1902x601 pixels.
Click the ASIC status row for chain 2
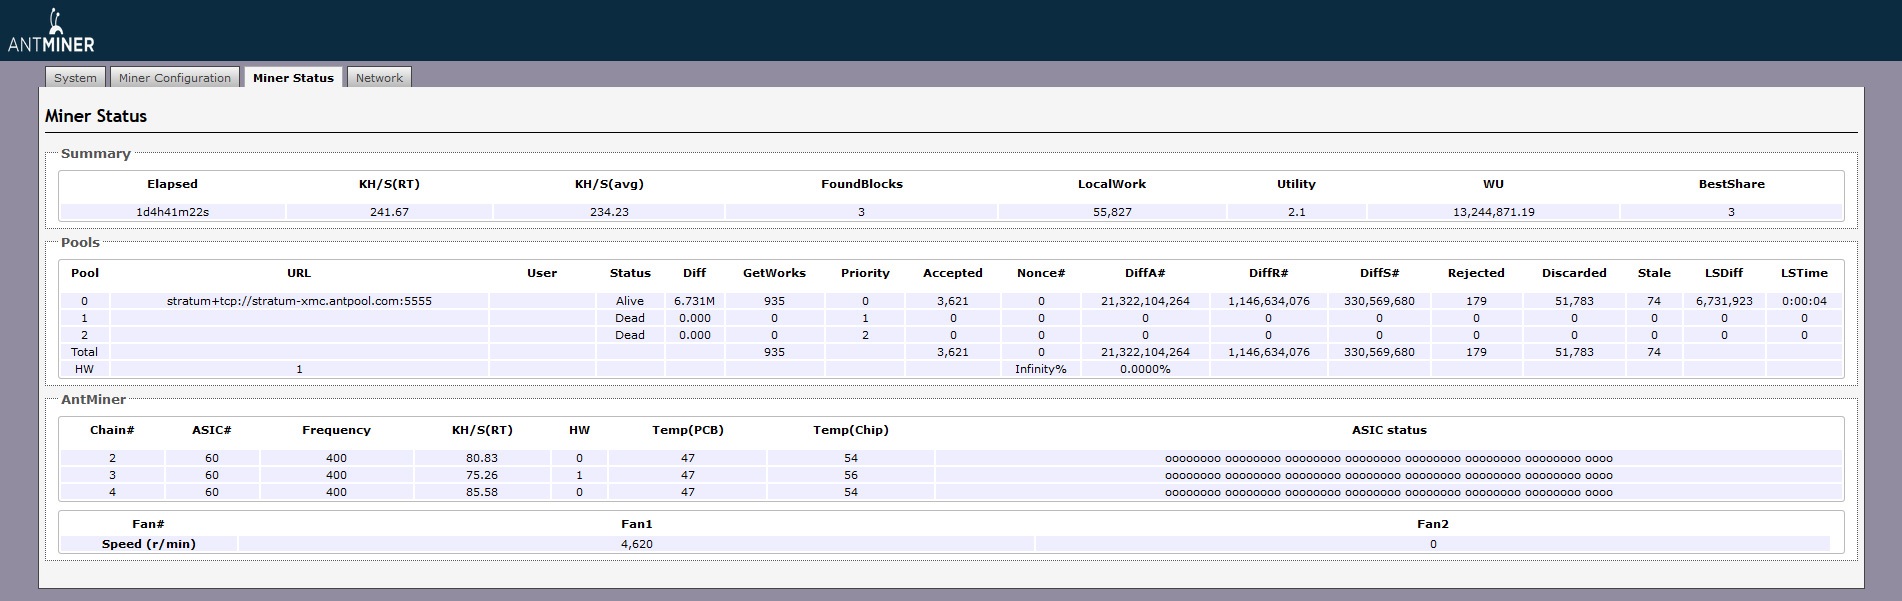point(1388,459)
